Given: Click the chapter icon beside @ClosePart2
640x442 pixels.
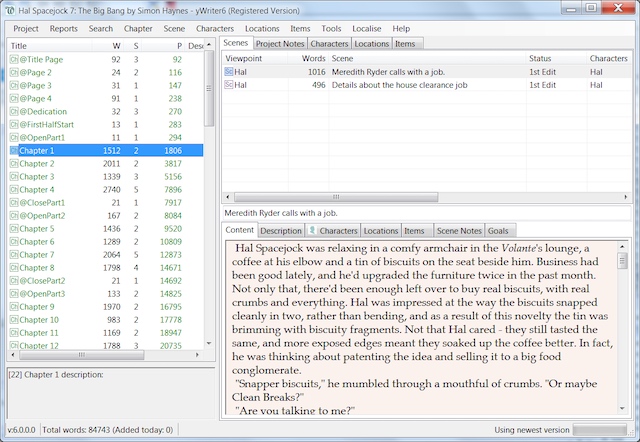Looking at the screenshot, I should (x=14, y=281).
